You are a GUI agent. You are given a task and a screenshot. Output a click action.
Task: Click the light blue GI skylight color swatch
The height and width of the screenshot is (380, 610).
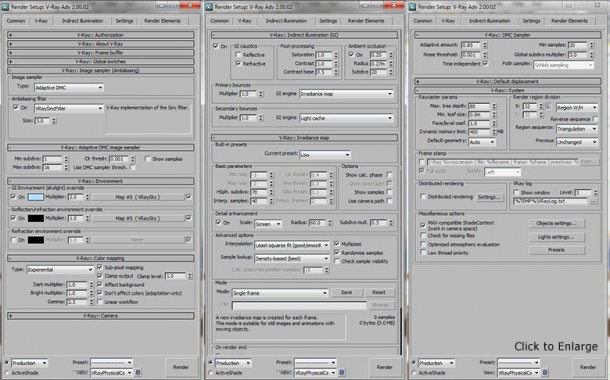point(35,197)
